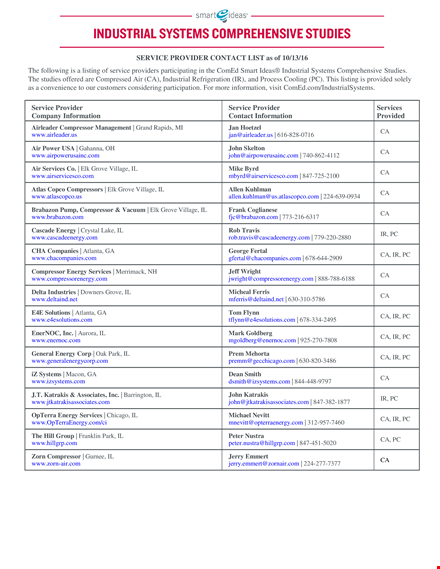This screenshot has height=569, width=440.
Task: Select Delta Industries company name
Action: tap(54, 292)
